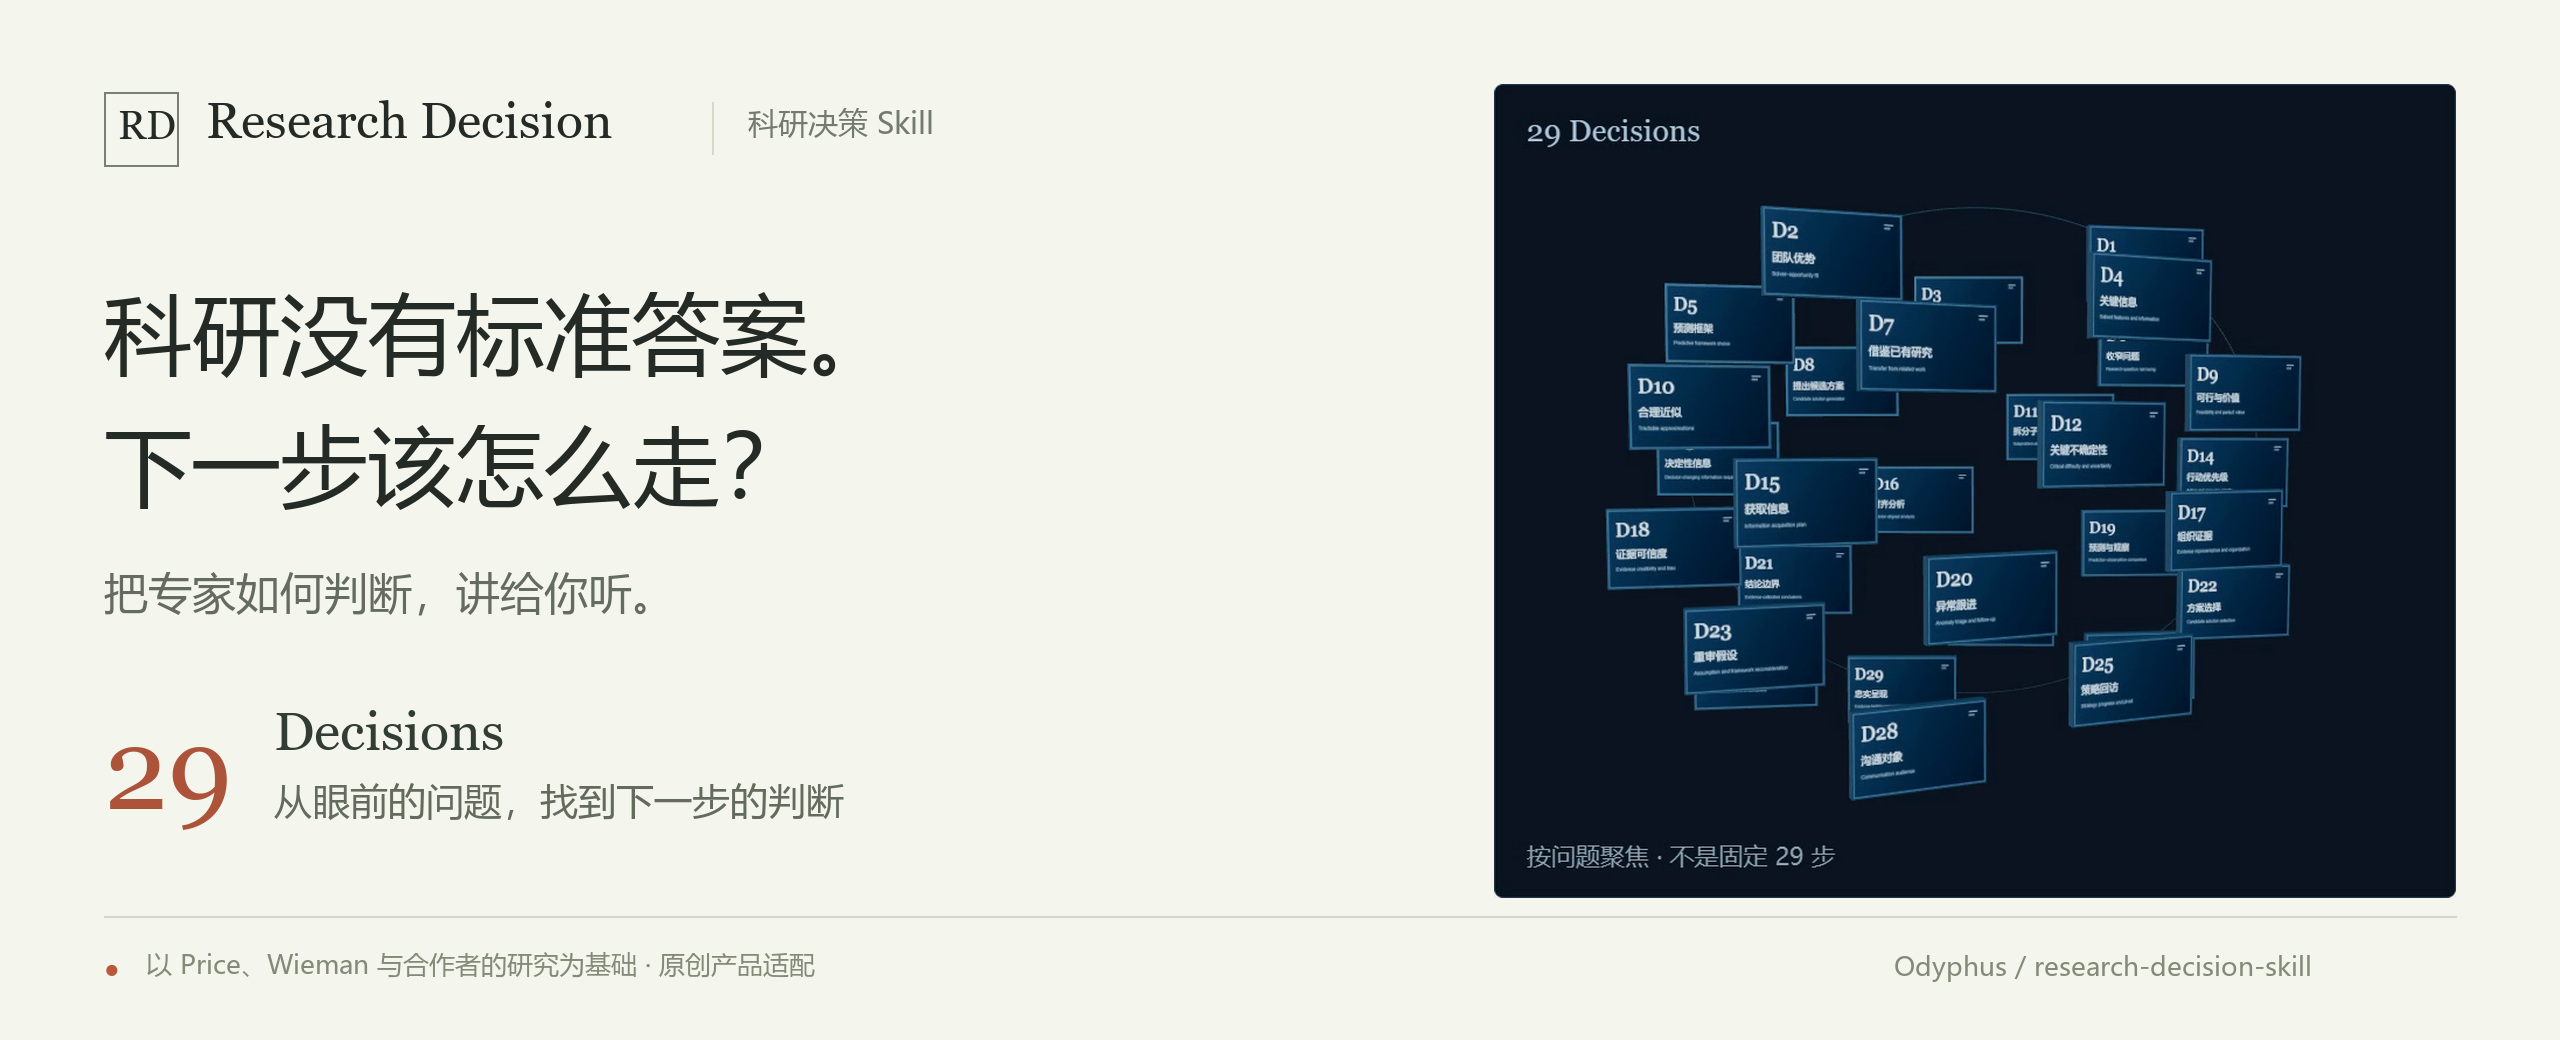Click the menu lines icon on D12 card
The width and height of the screenshot is (2560, 1040).
point(2153,414)
